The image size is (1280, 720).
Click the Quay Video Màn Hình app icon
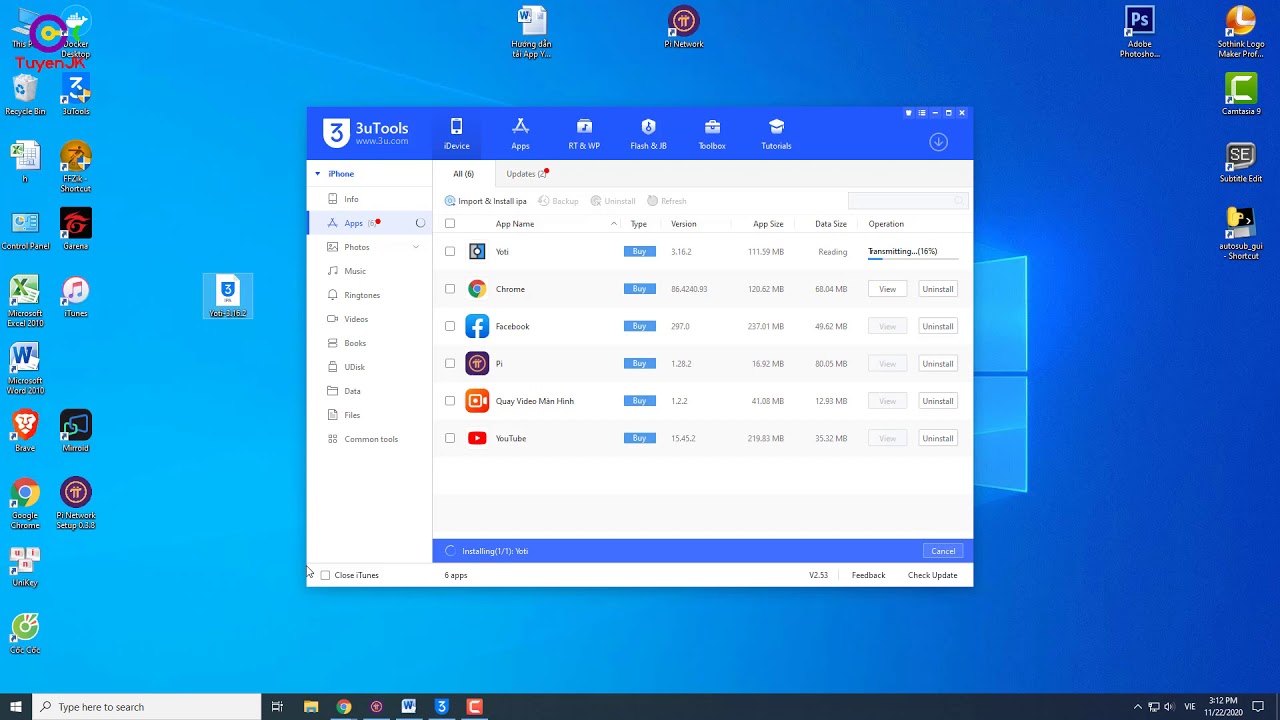tap(477, 401)
